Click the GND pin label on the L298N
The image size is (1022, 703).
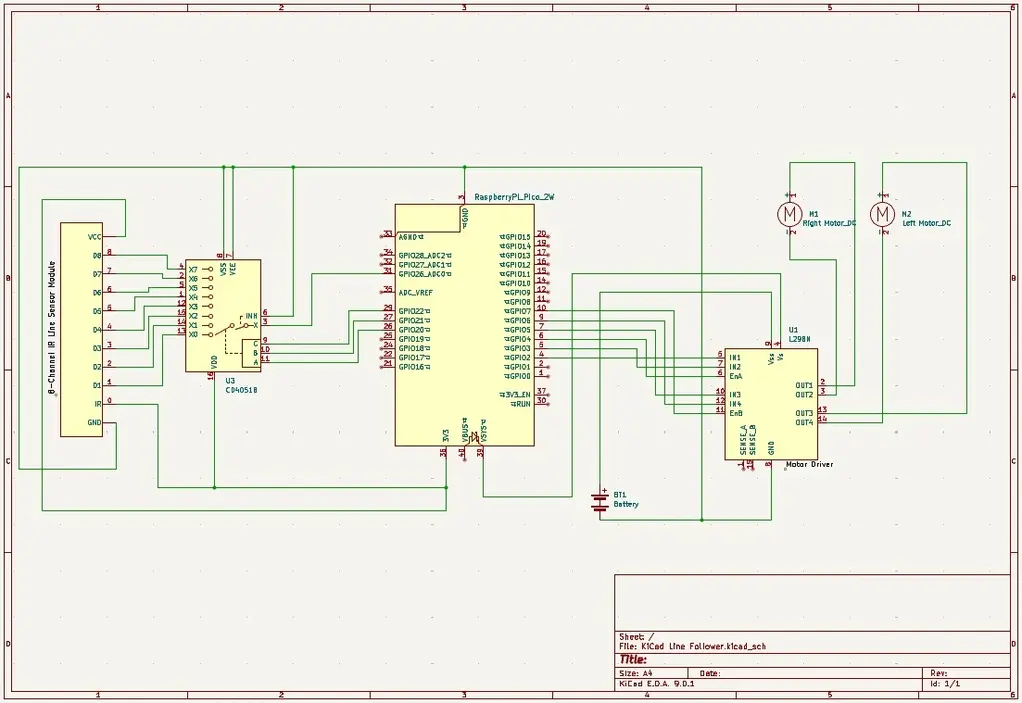771,448
